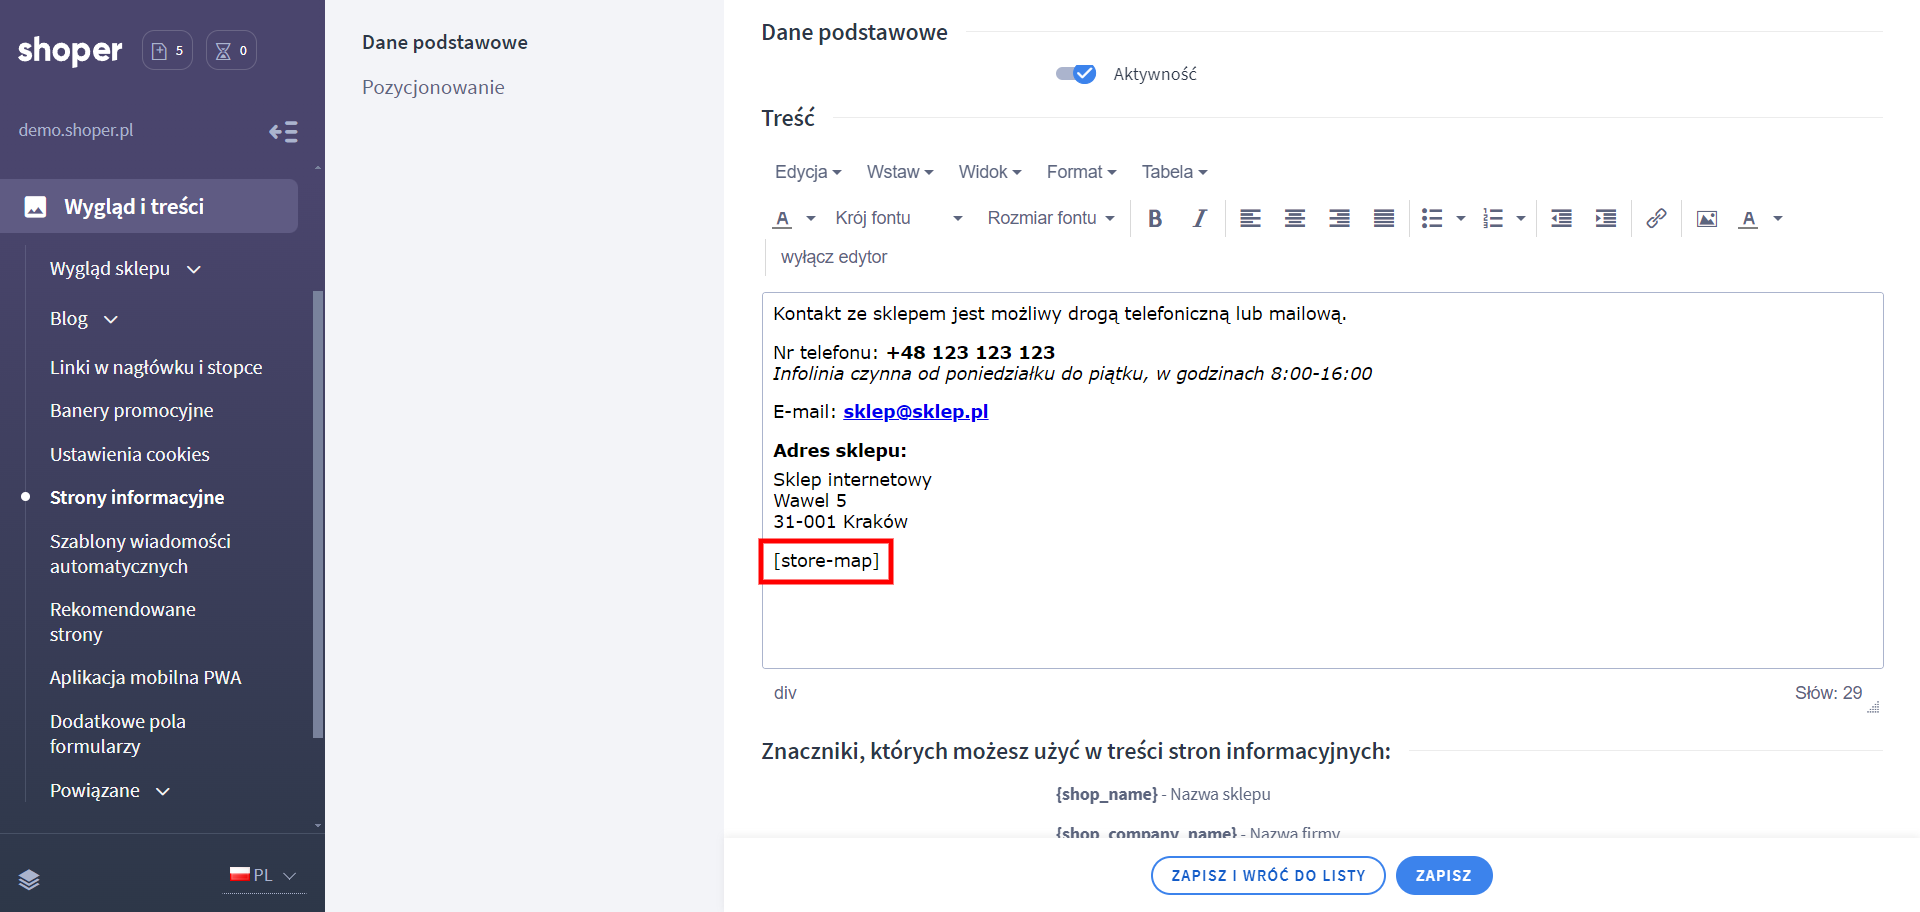Open the Tabela editor menu
The height and width of the screenshot is (912, 1920).
(x=1174, y=172)
